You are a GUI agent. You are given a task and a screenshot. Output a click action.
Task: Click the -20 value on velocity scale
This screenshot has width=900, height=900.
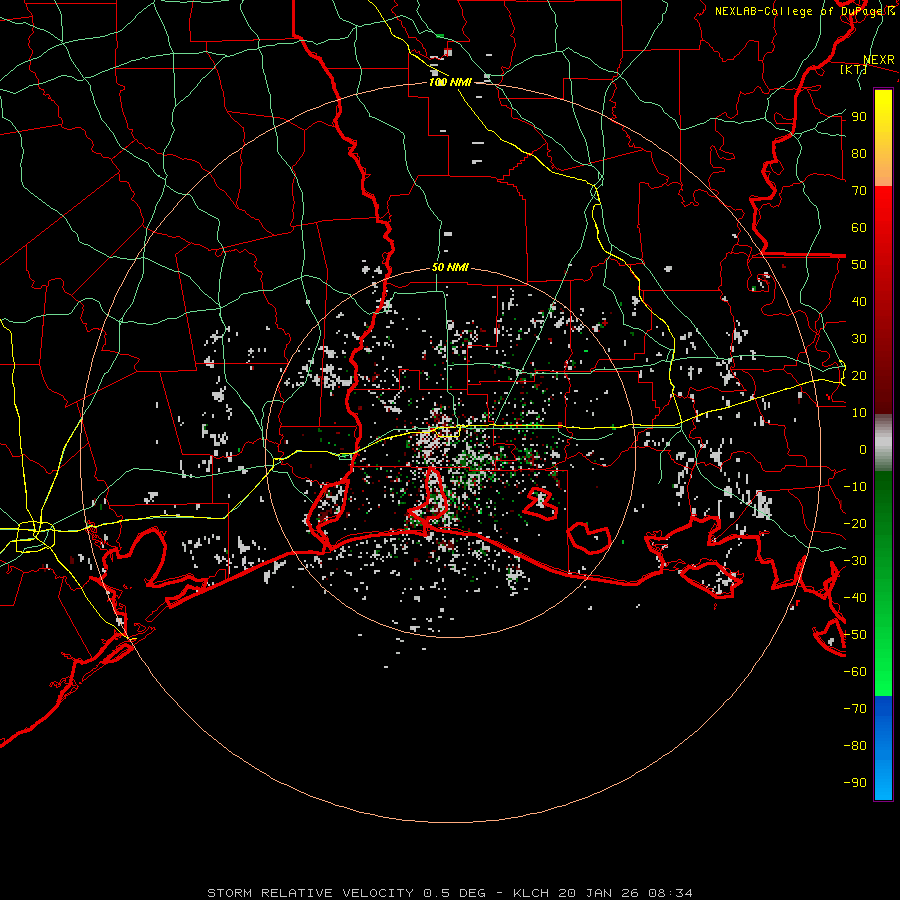pos(855,523)
